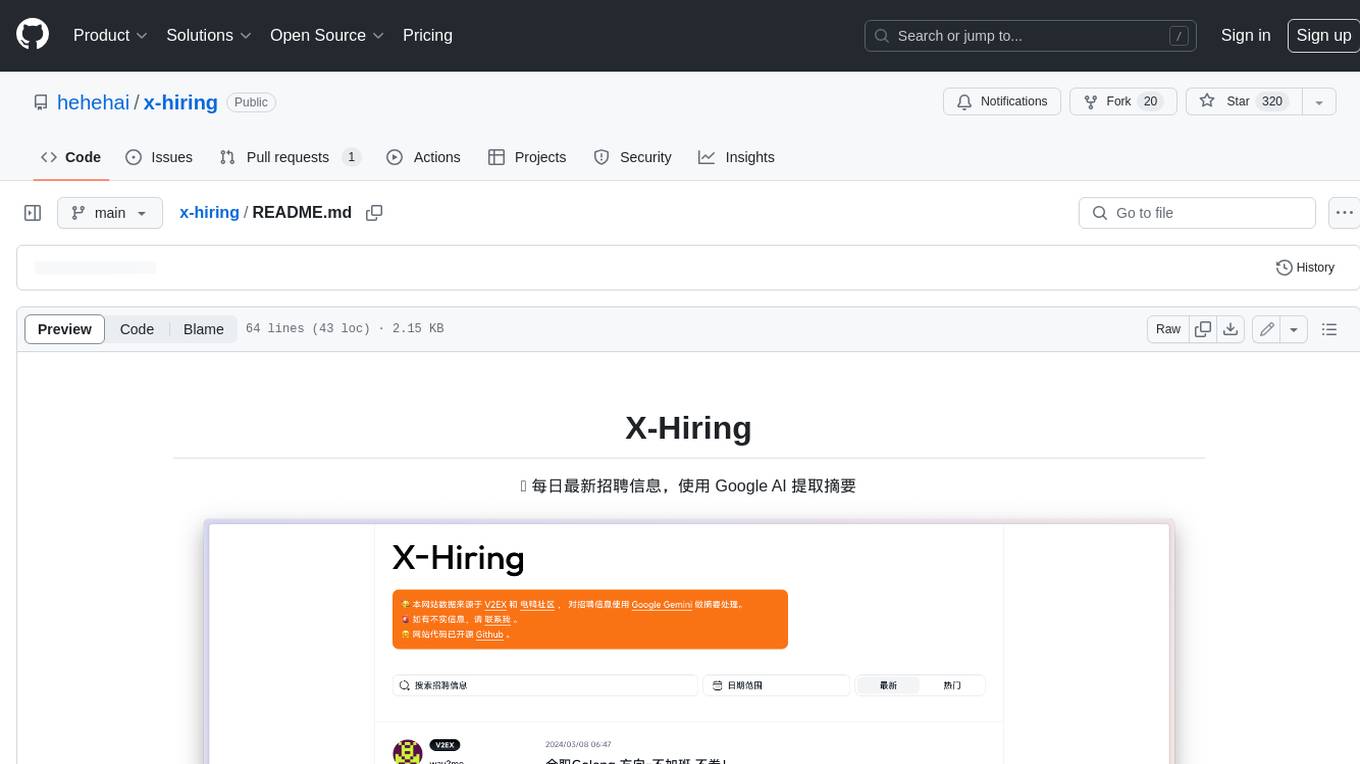The height and width of the screenshot is (764, 1360).
Task: Switch to the Code tab
Action: 71,157
